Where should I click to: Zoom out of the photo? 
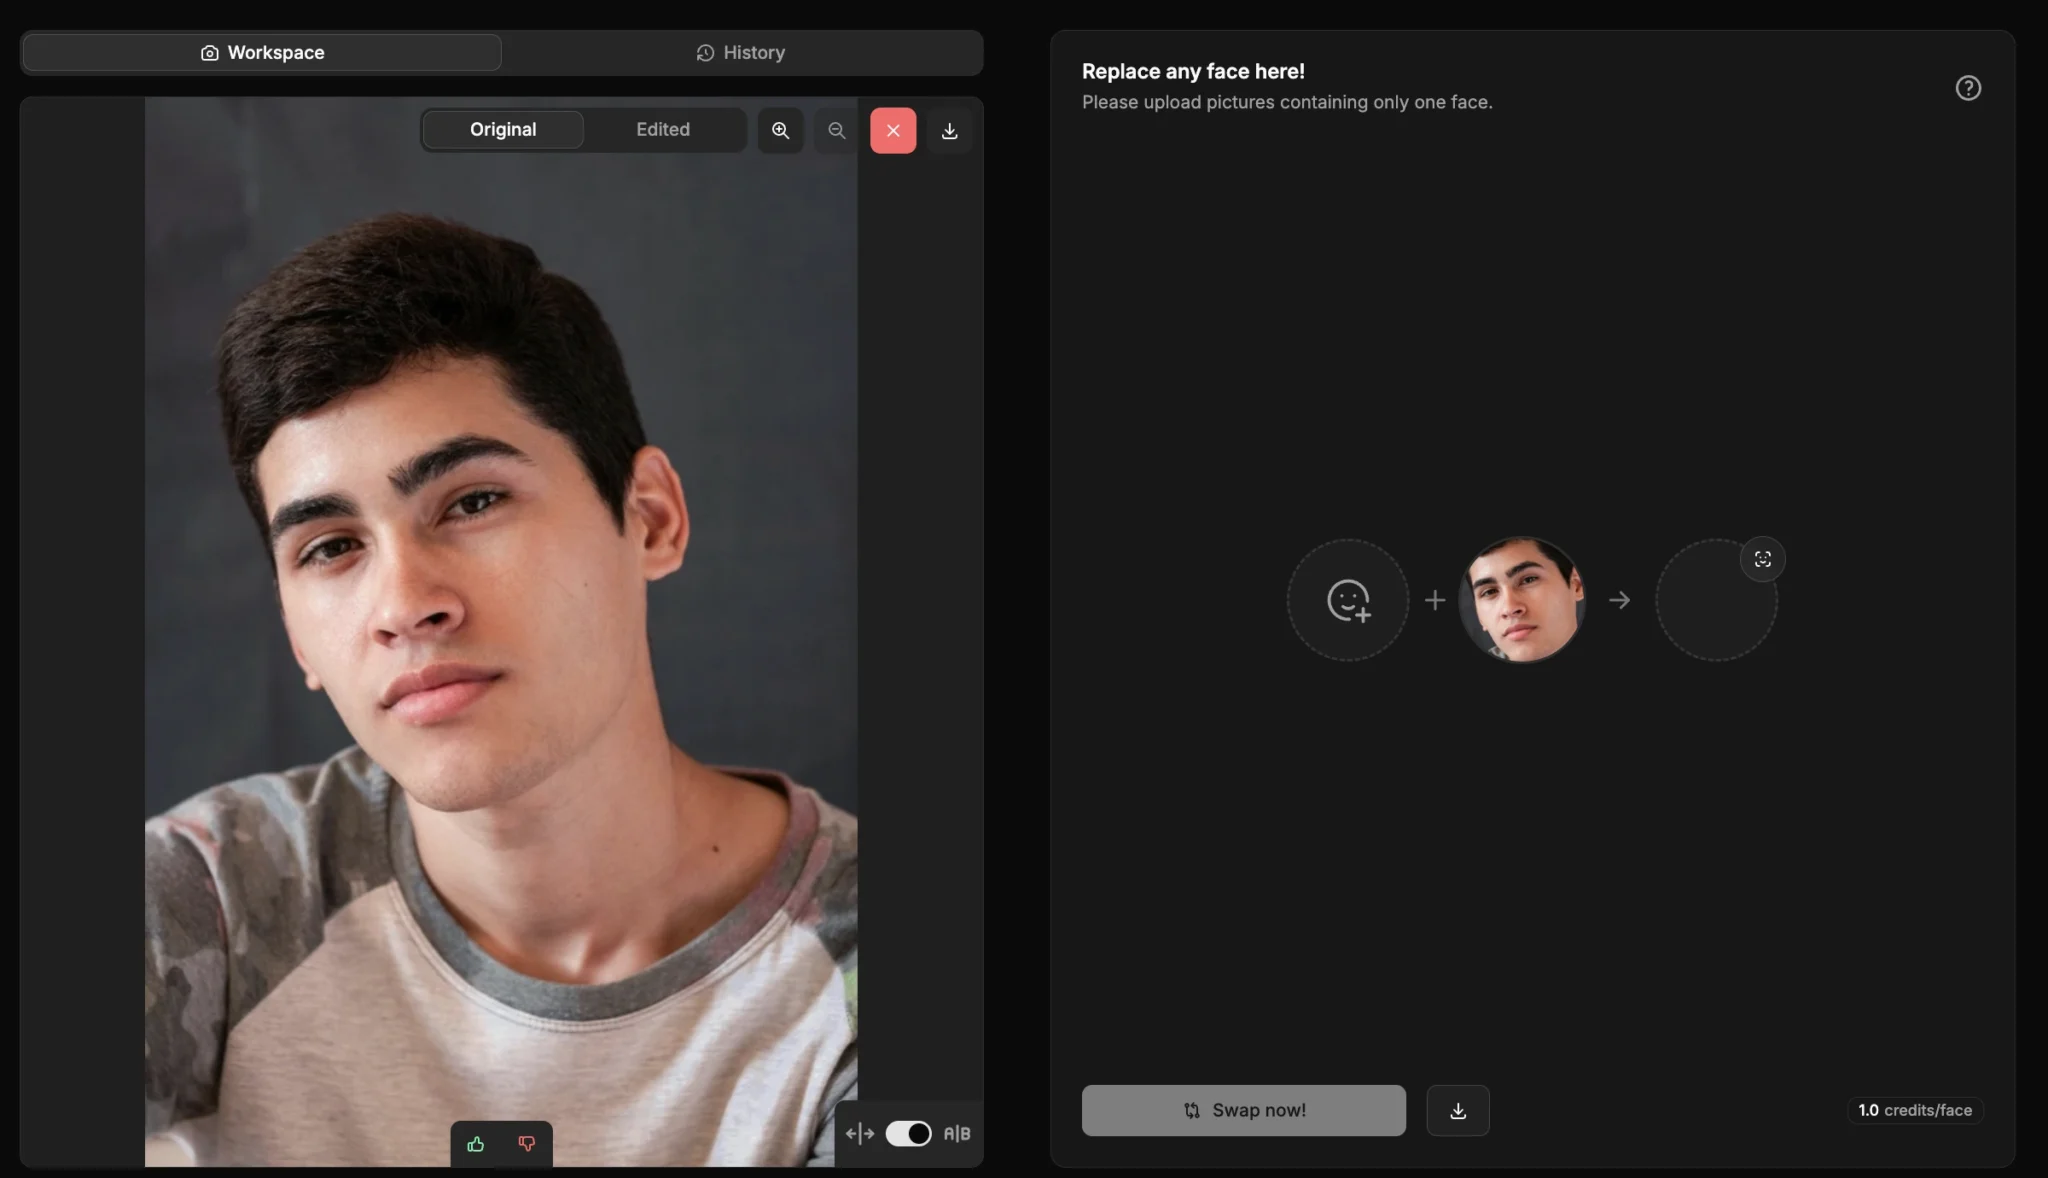pos(837,131)
